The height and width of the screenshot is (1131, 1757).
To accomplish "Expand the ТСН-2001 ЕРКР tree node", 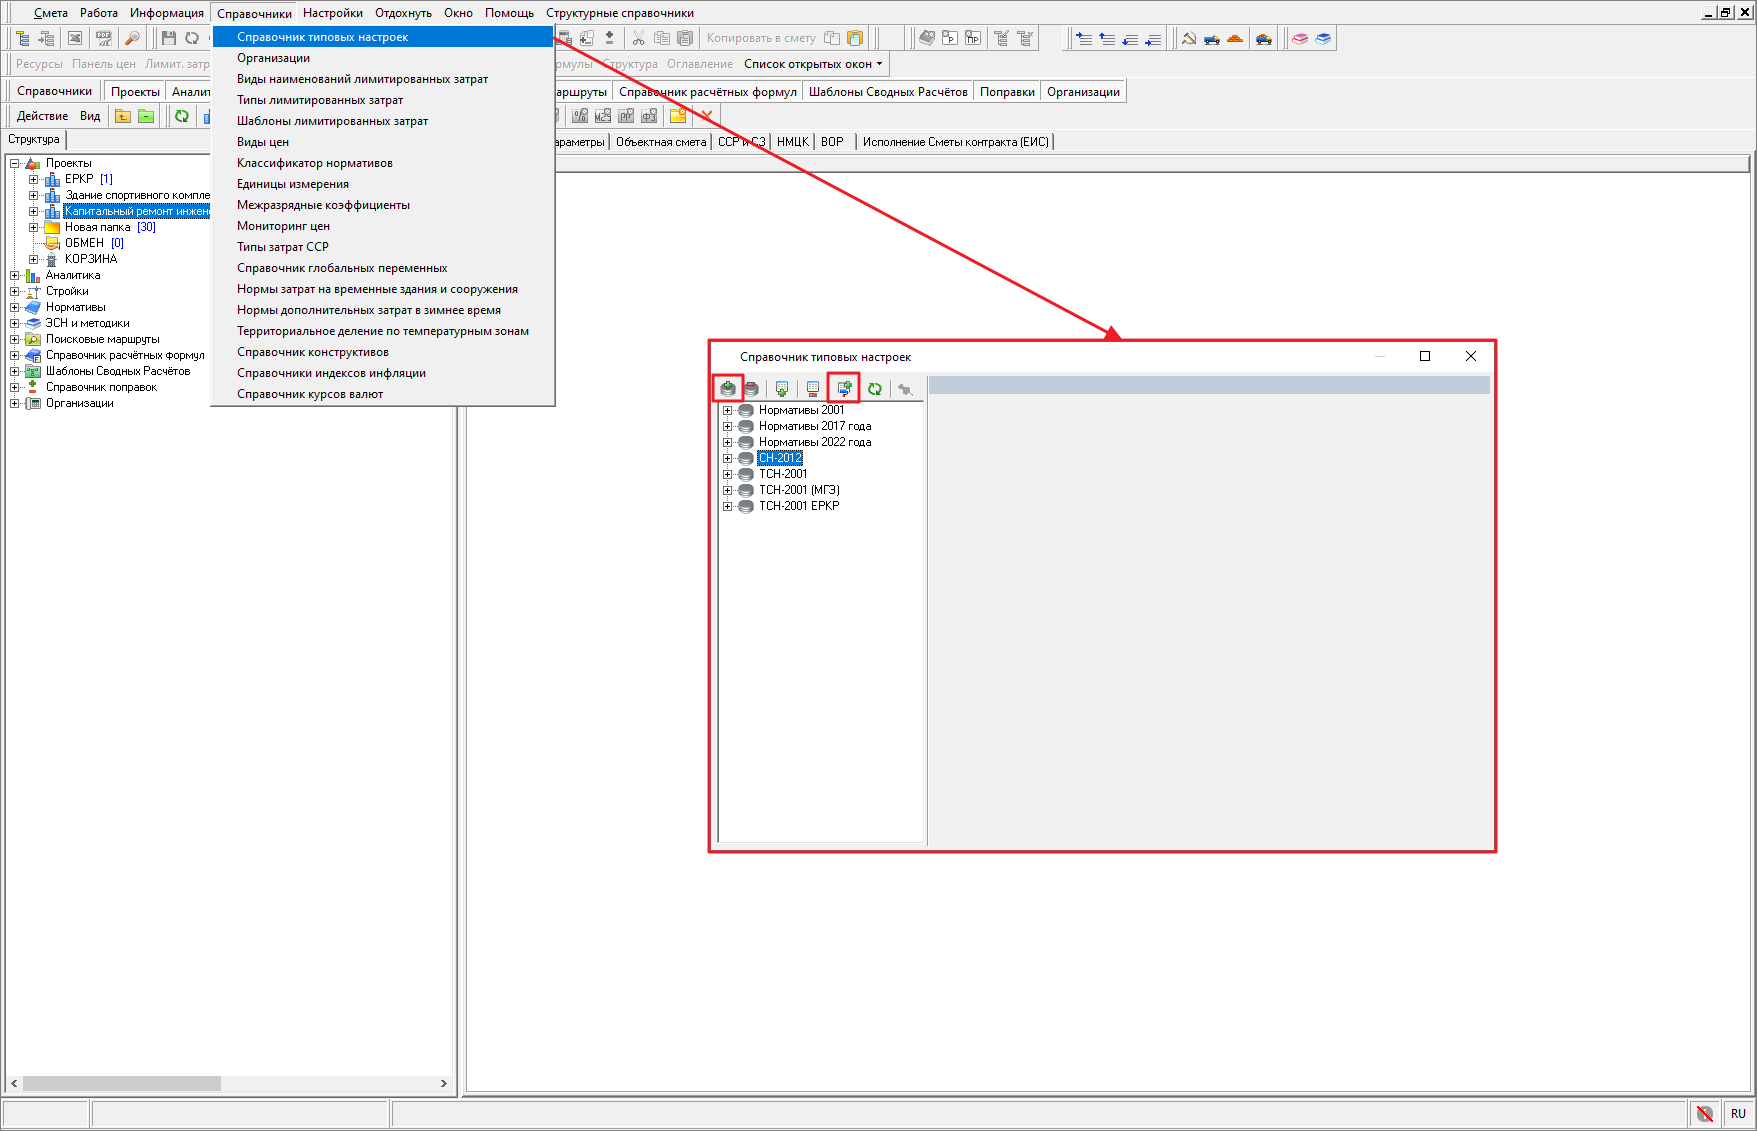I will pos(728,506).
